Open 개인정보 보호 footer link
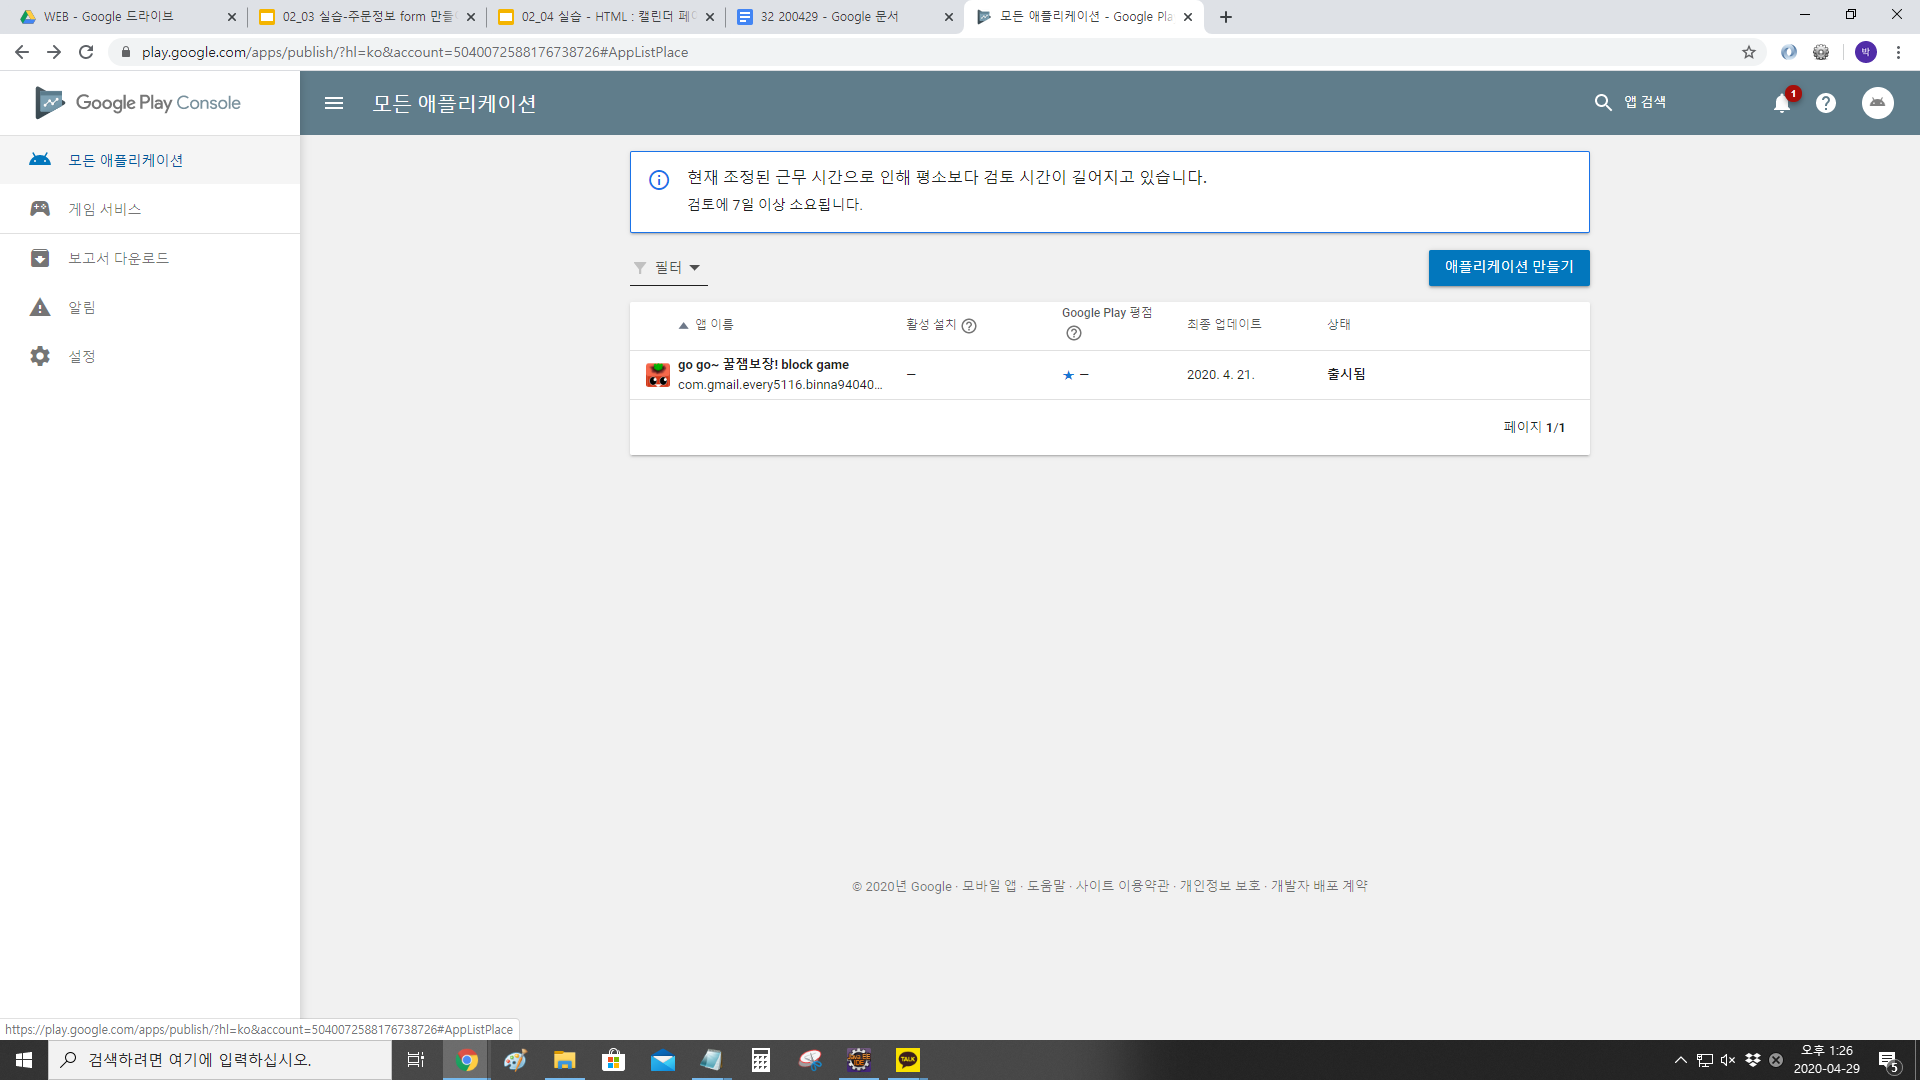The height and width of the screenshot is (1080, 1920). [1220, 886]
